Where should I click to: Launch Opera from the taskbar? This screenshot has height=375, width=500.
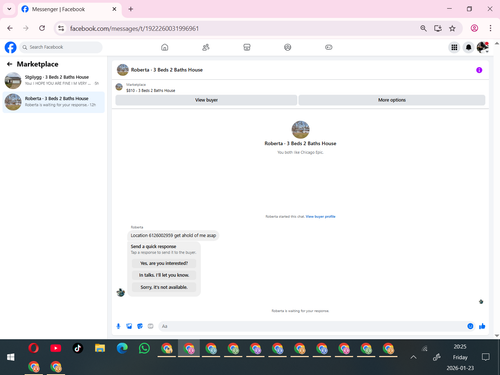point(33,348)
